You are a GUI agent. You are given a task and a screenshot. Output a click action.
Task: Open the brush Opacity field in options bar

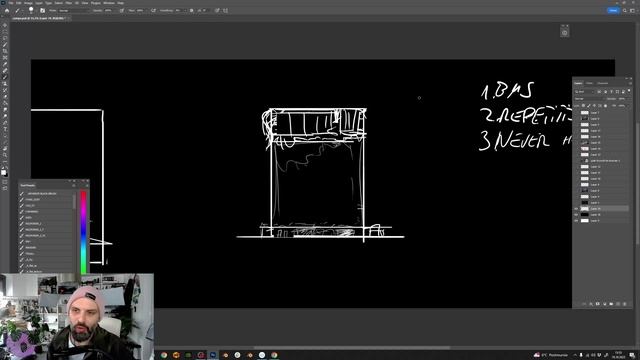[x=109, y=11]
